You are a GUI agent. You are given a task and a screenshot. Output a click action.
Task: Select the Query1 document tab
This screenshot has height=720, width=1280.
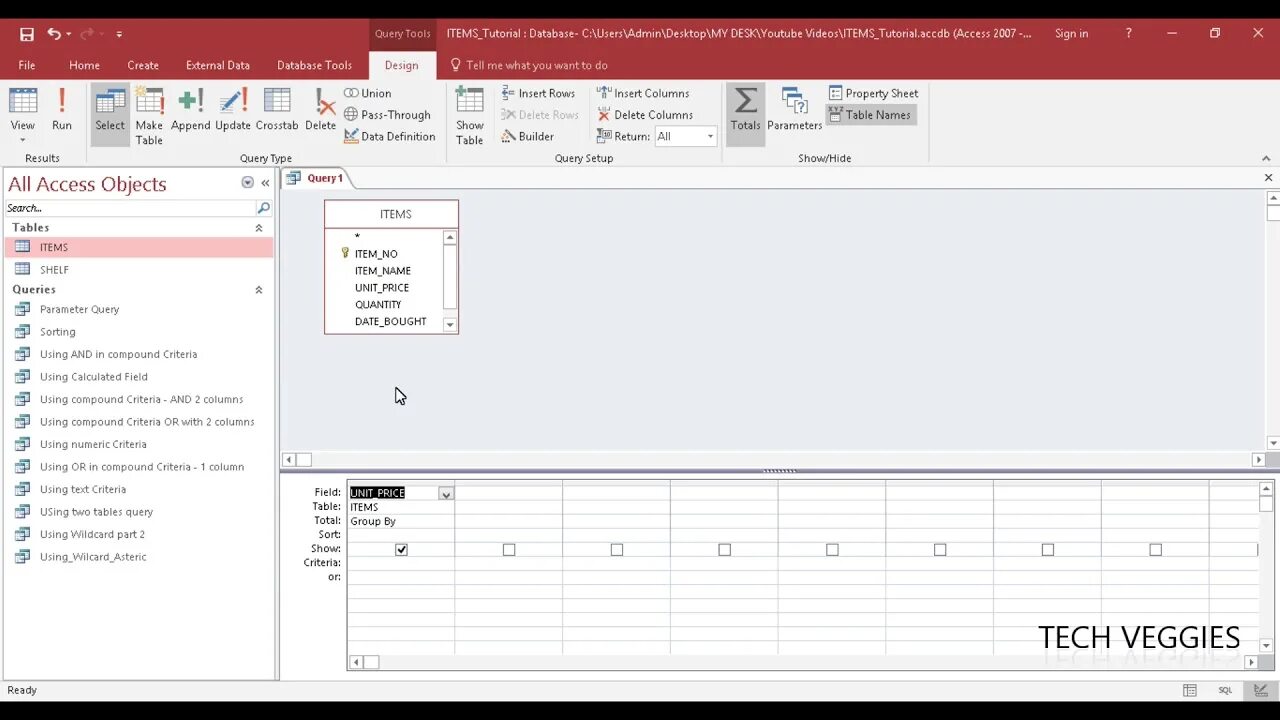316,178
